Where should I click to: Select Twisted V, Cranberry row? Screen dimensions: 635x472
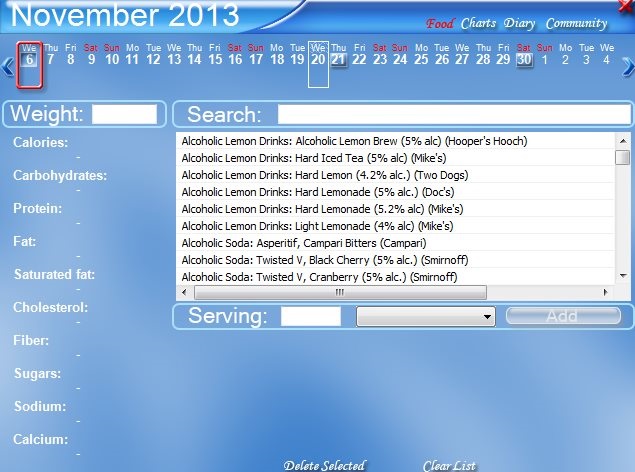395,277
